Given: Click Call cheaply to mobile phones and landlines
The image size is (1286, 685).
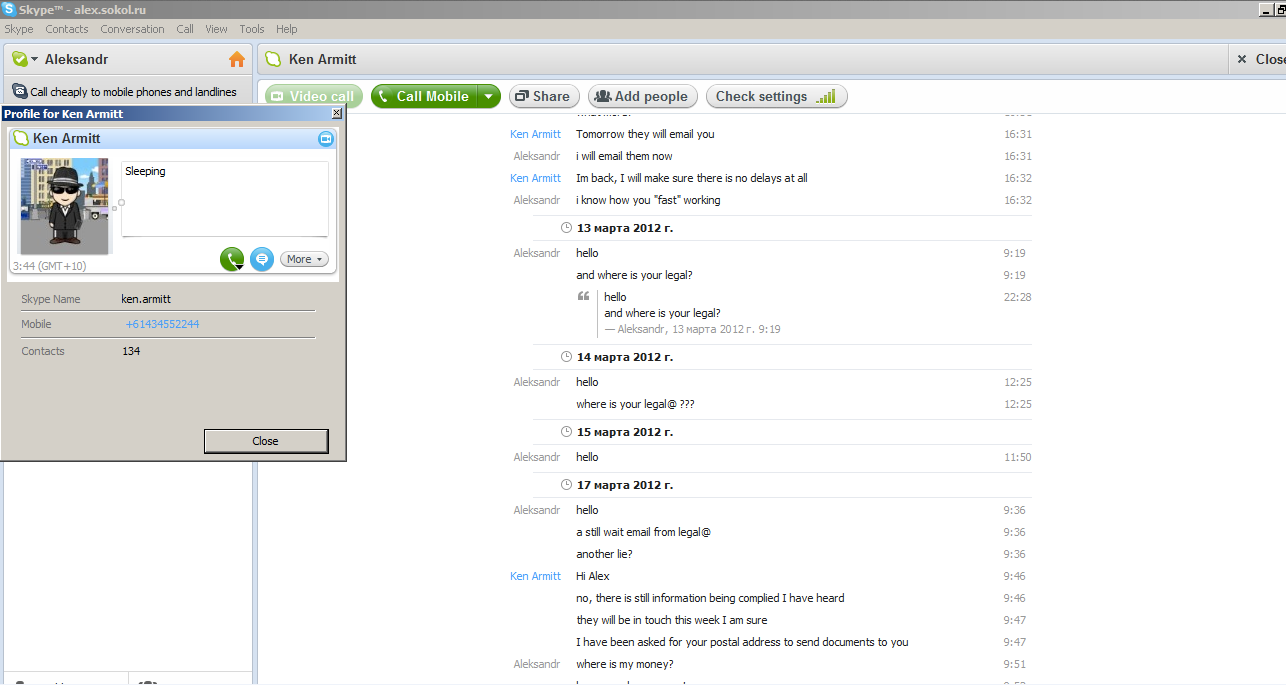Looking at the screenshot, I should 133,91.
